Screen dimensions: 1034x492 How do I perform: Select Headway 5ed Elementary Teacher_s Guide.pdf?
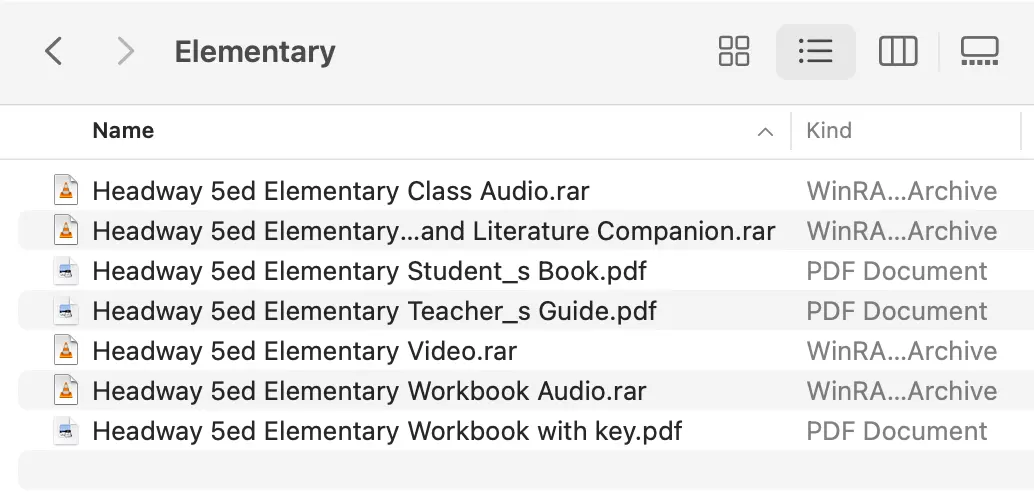click(374, 311)
